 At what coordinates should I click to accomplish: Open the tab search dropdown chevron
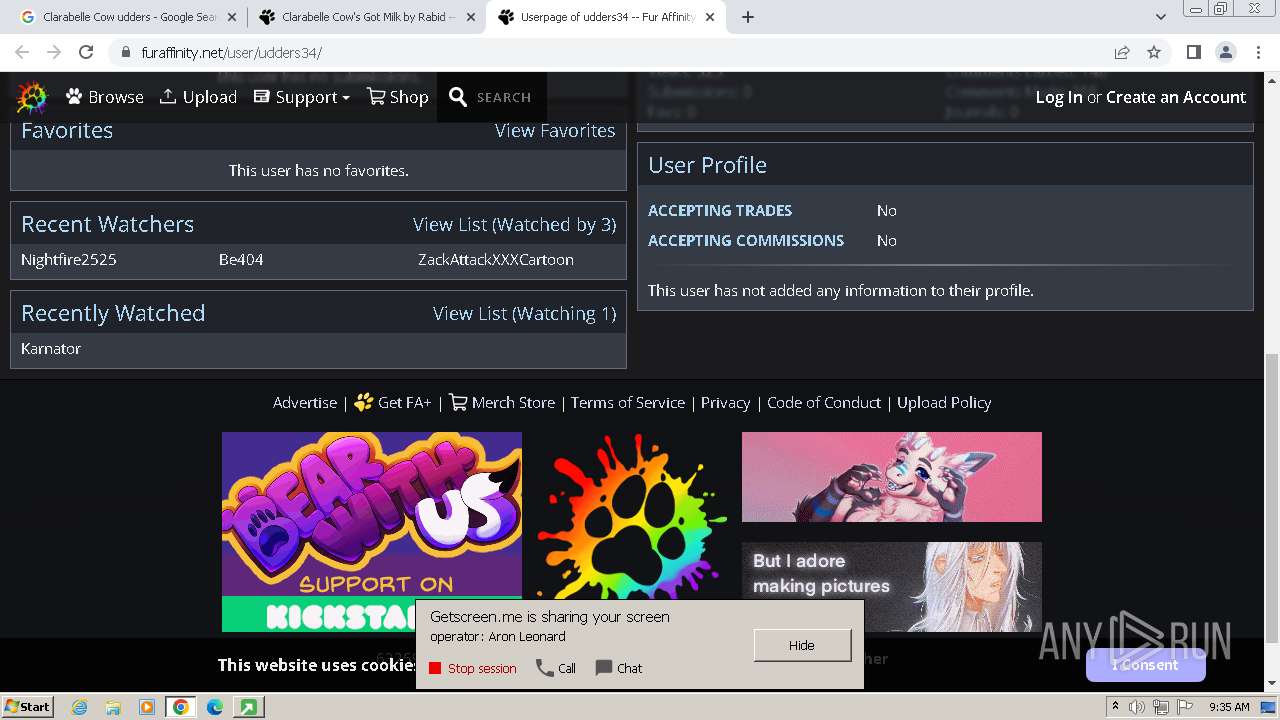click(1160, 17)
